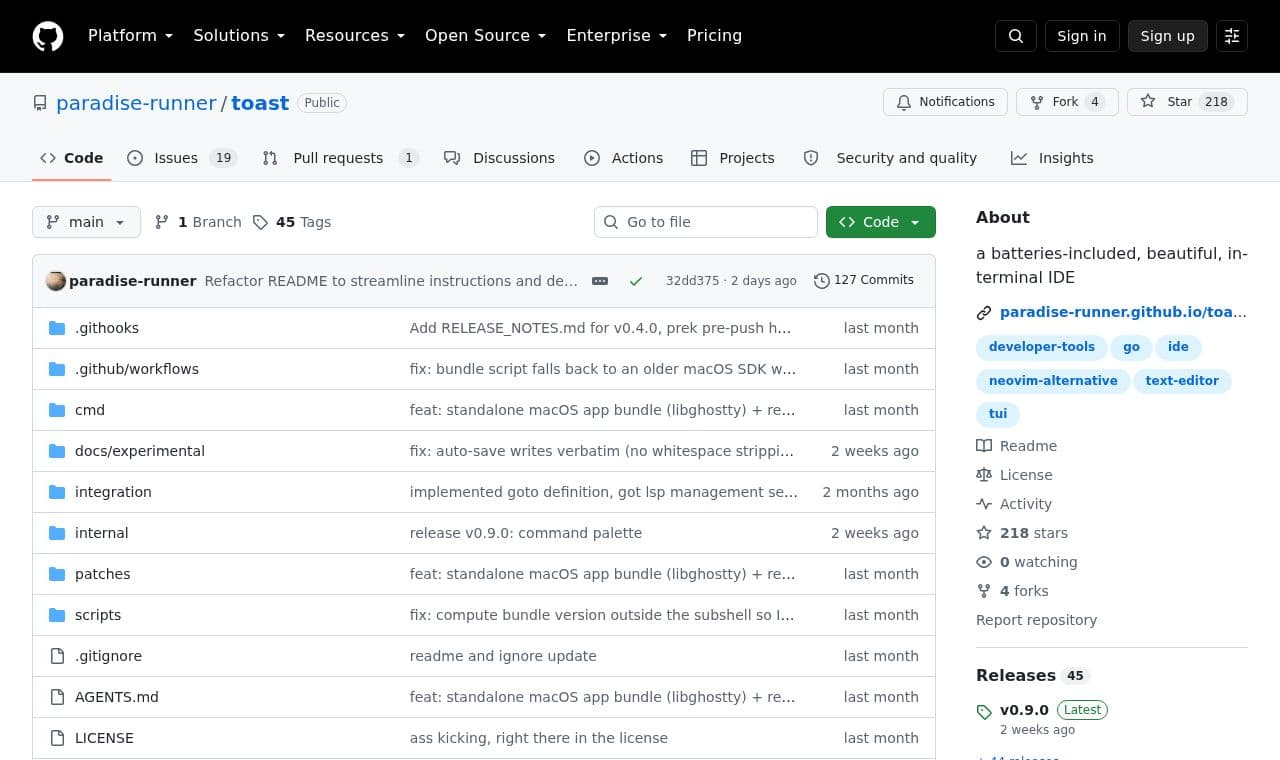
Task: Click the eye icon beside 0 watching
Action: click(x=984, y=562)
